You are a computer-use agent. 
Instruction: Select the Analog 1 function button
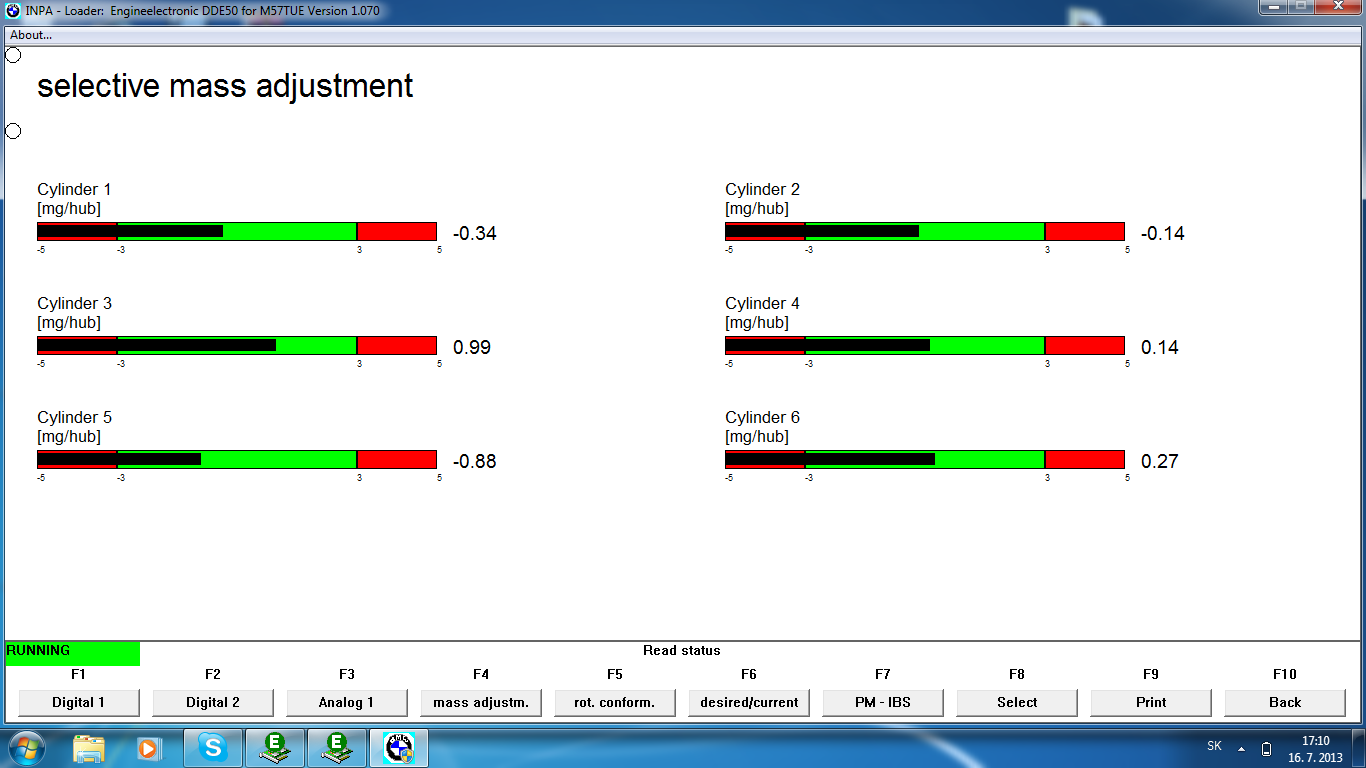click(x=347, y=702)
